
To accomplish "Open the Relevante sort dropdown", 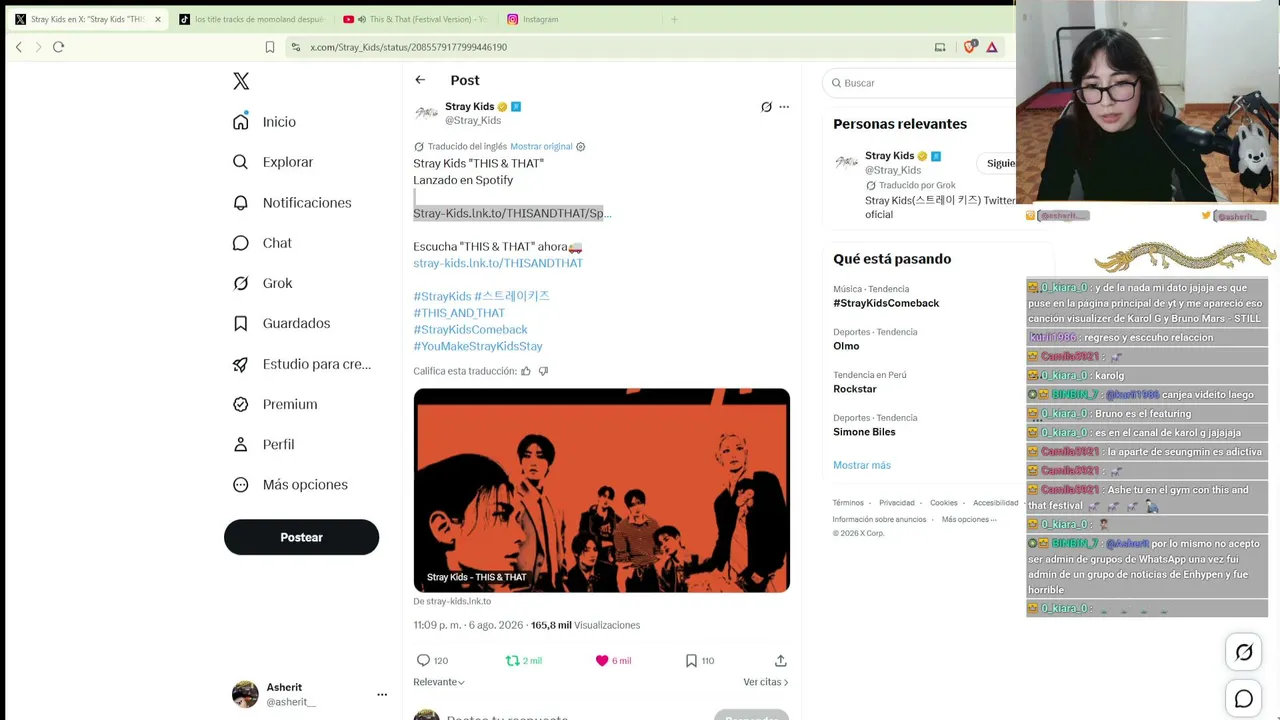I will click(x=439, y=682).
